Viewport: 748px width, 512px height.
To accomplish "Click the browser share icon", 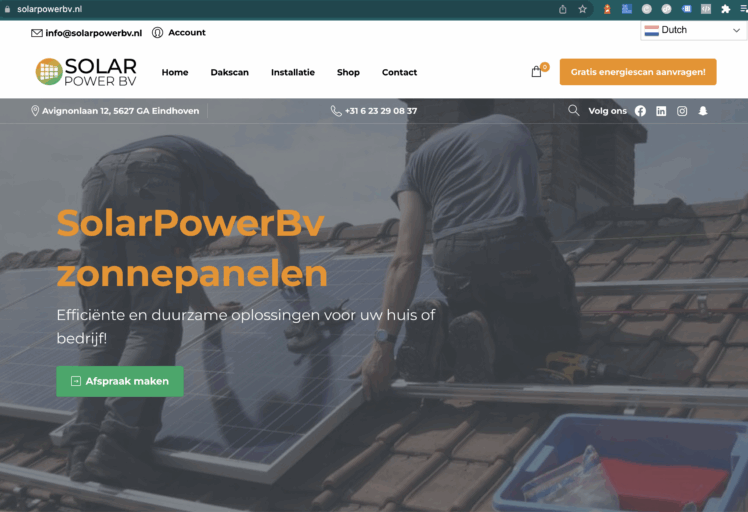I will pyautogui.click(x=562, y=9).
